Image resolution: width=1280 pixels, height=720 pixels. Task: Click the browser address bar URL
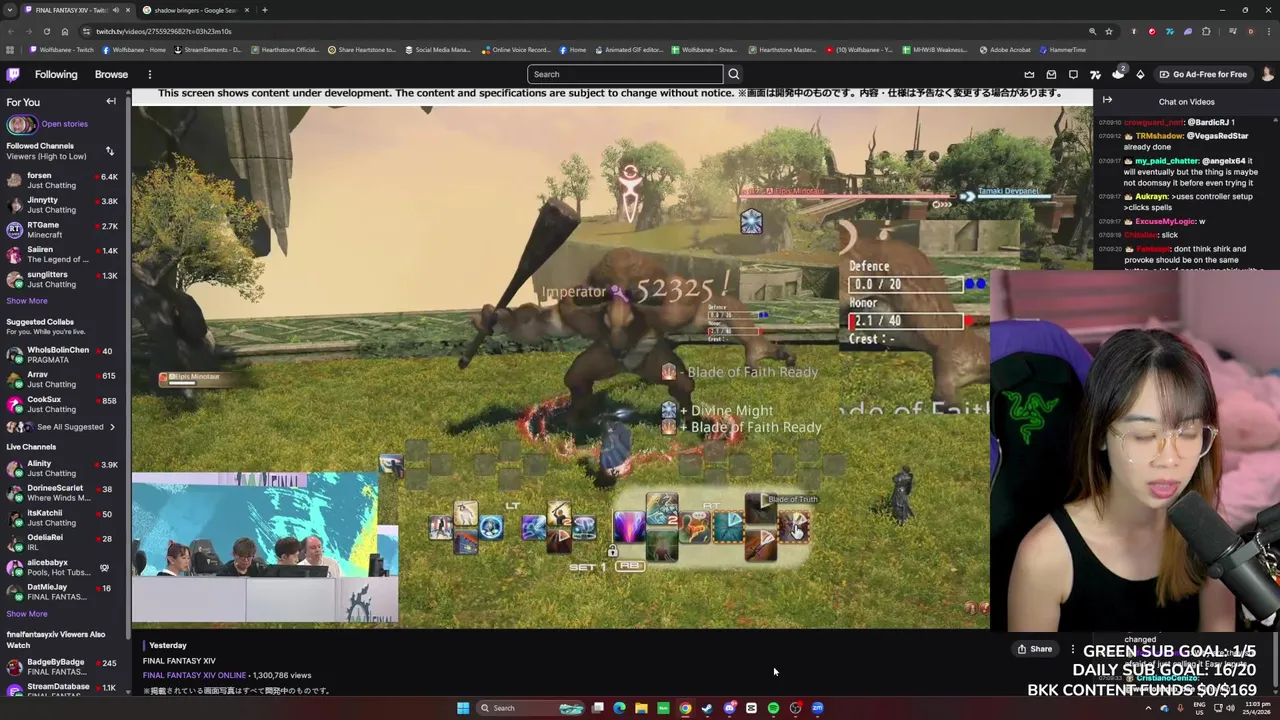[x=164, y=31]
